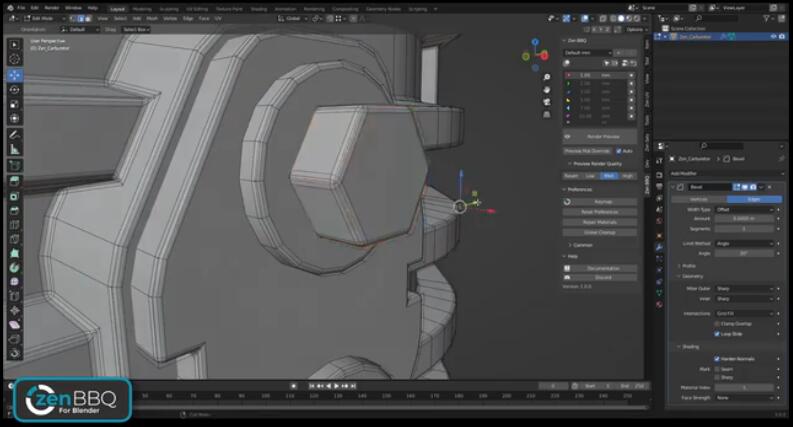Toggle the Loop Slide checkbox
The height and width of the screenshot is (427, 793).
pos(717,334)
